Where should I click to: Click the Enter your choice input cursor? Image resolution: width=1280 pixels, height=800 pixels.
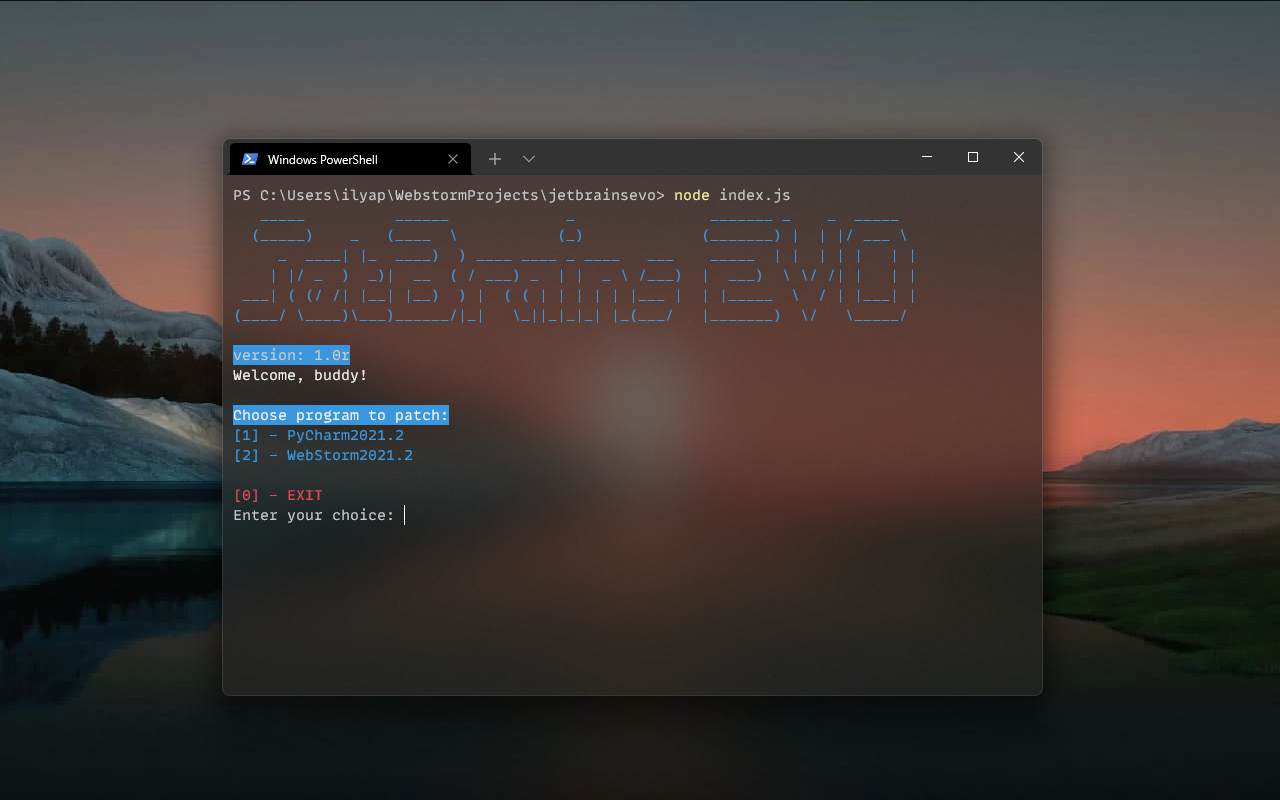404,515
